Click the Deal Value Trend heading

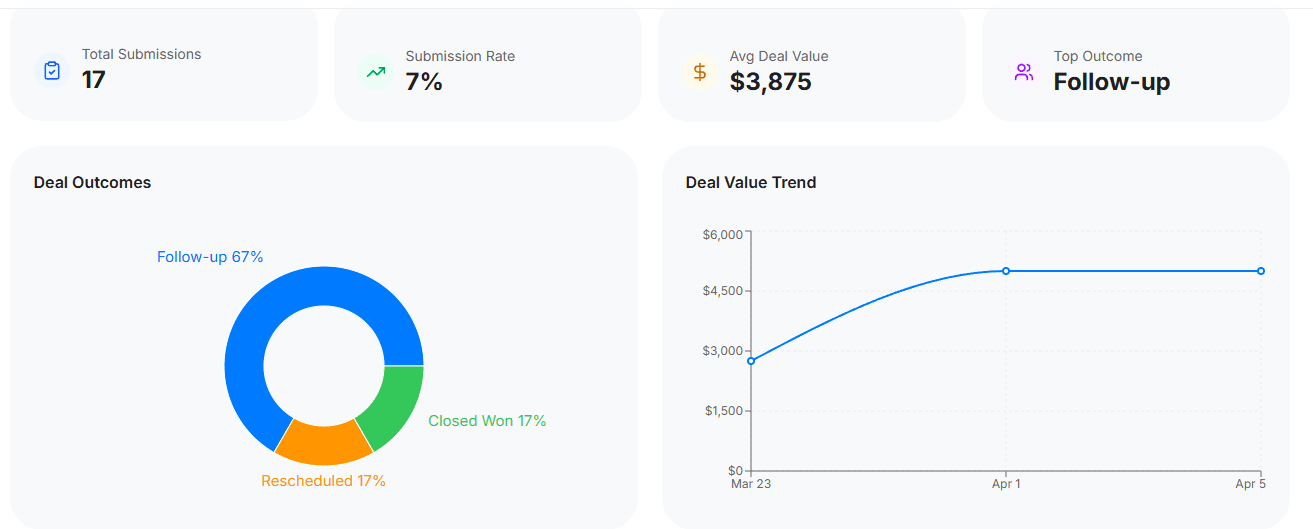pyautogui.click(x=751, y=182)
